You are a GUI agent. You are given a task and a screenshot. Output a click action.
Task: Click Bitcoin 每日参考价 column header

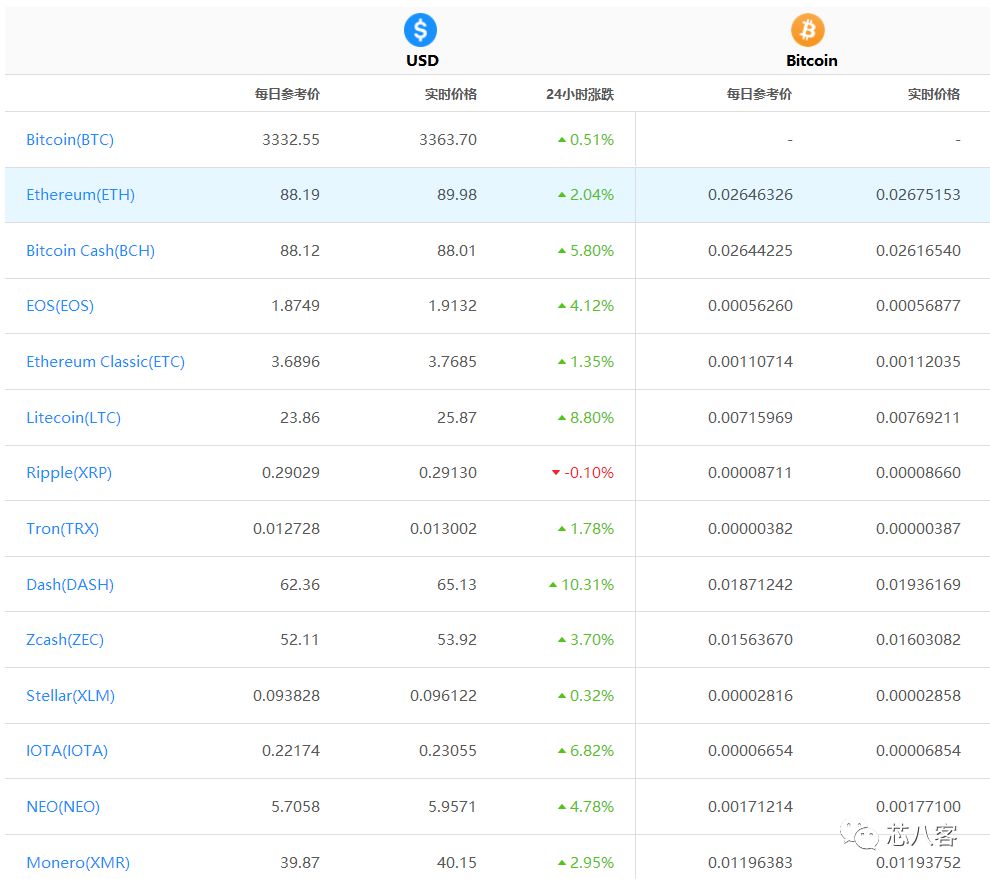coord(759,94)
